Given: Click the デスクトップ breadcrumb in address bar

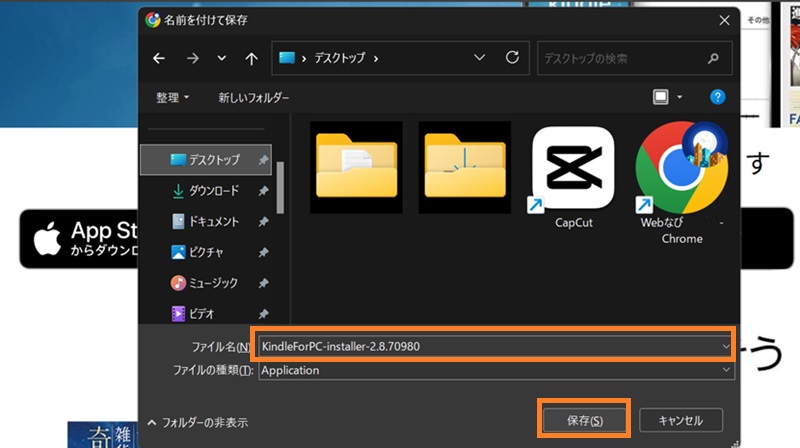Looking at the screenshot, I should point(340,58).
